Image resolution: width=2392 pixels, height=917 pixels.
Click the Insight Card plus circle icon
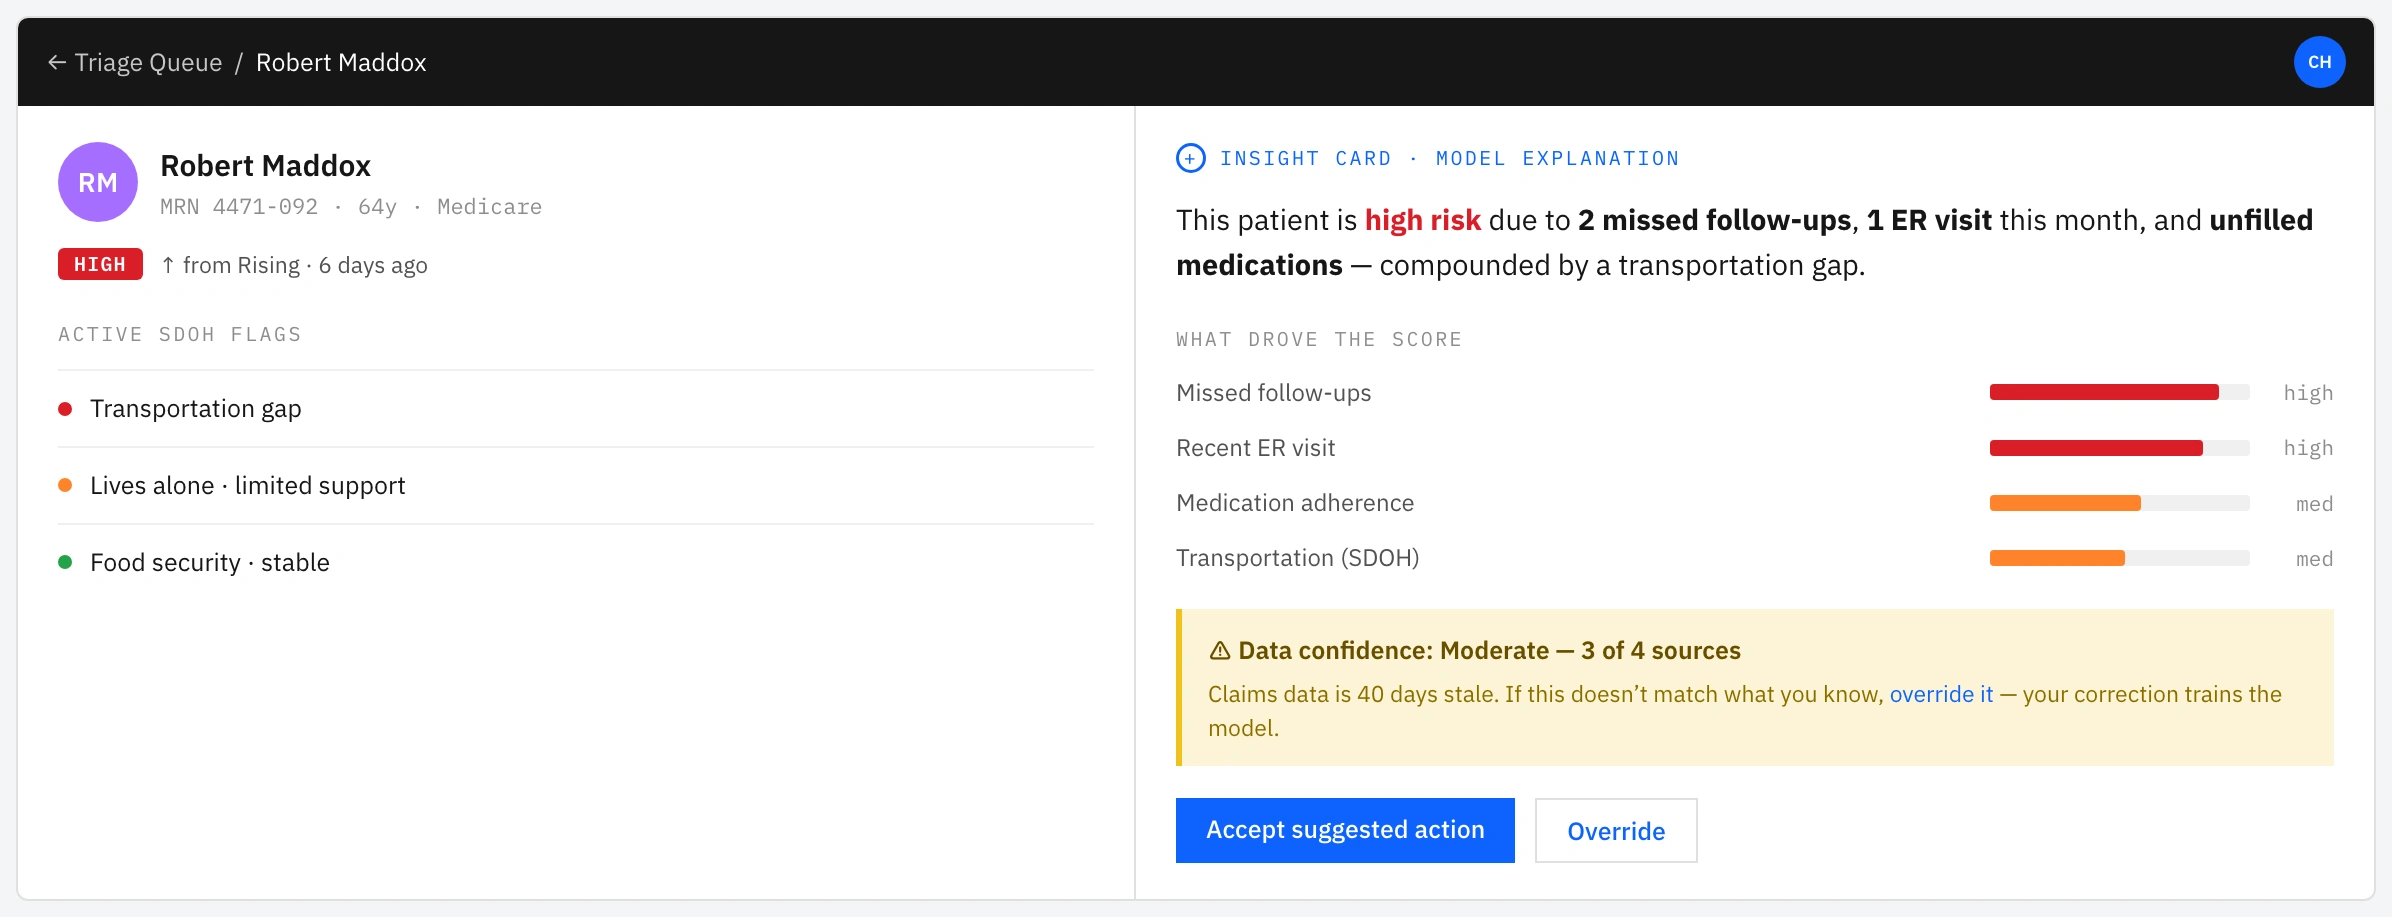(1190, 158)
